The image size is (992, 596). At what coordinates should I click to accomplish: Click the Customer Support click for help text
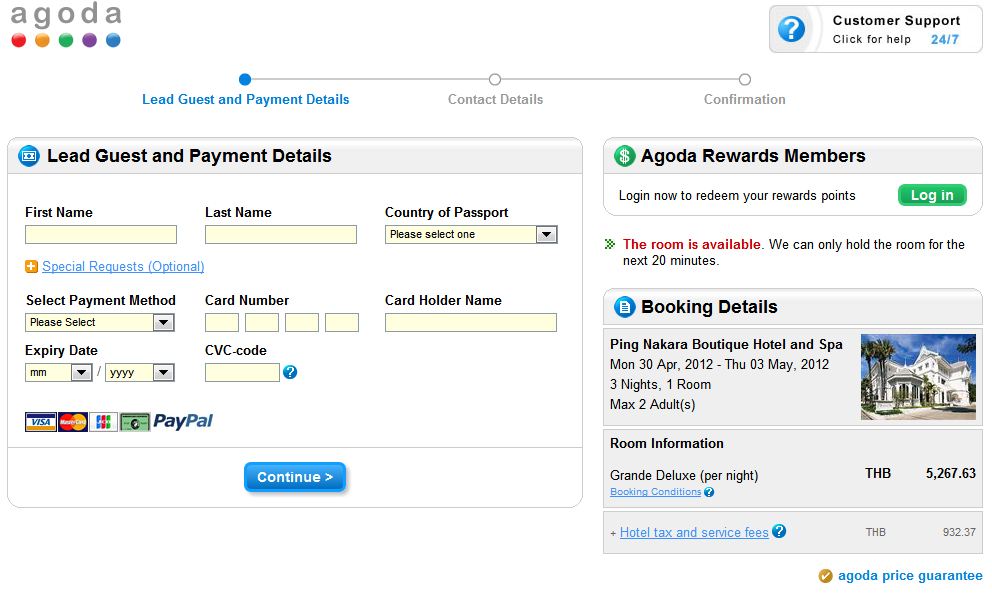872,39
